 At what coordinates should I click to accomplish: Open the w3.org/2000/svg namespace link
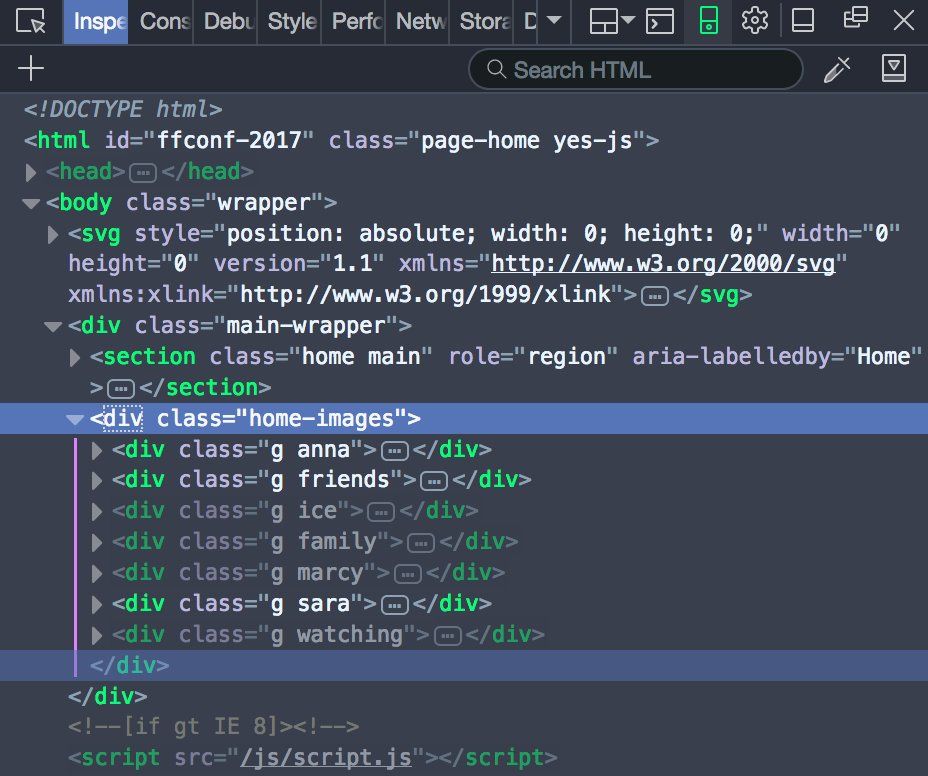663,263
